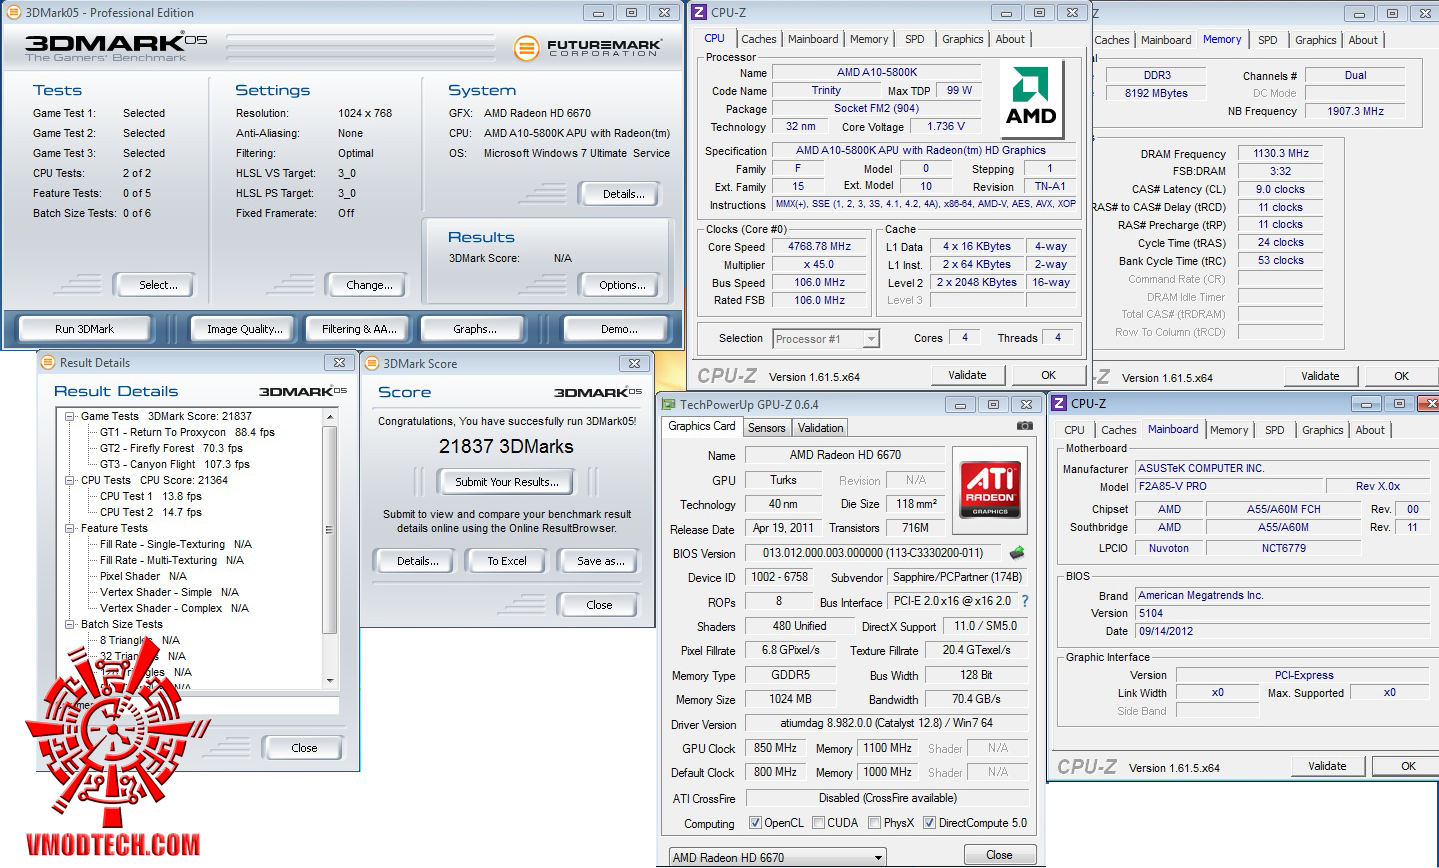Click the Graphs... button
The image size is (1439, 868).
pos(475,329)
